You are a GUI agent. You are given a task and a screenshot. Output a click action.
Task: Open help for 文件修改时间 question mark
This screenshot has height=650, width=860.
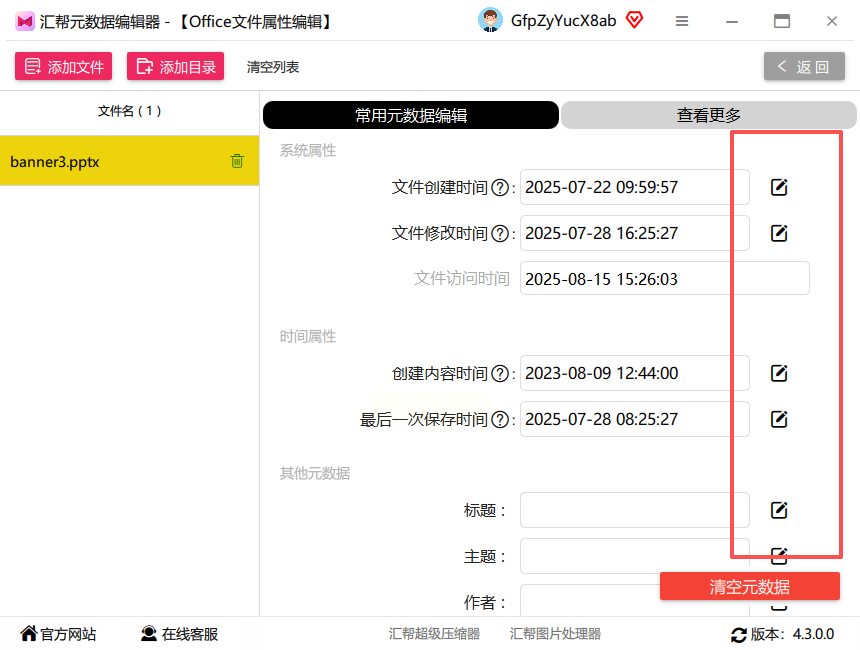tap(500, 234)
